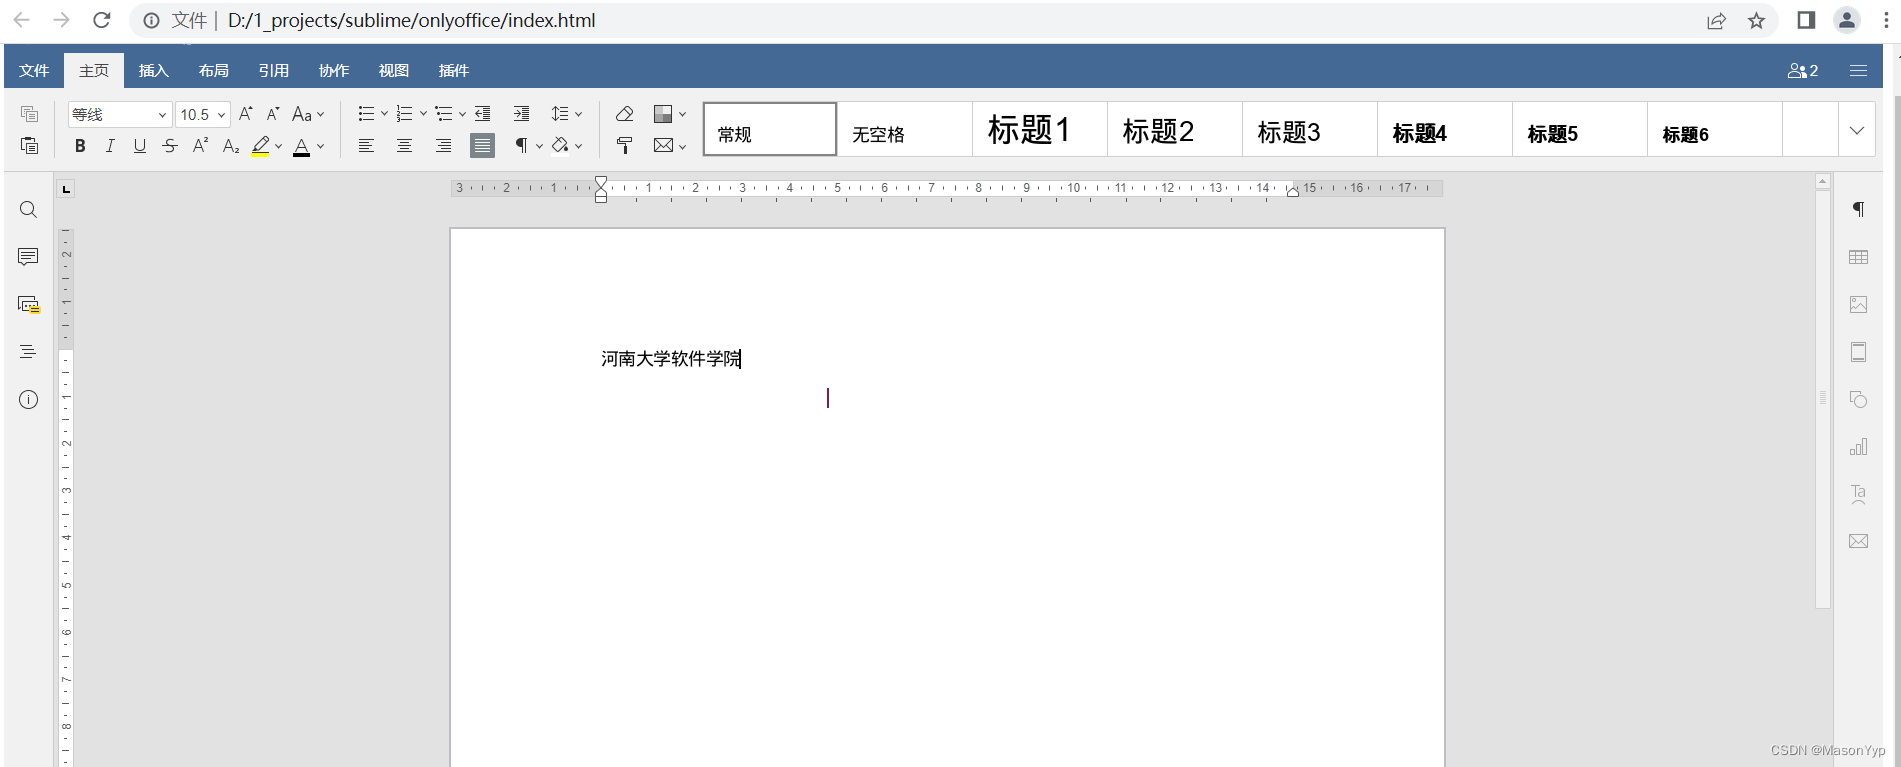This screenshot has height=767, width=1901.
Task: Apply subscript formatting
Action: 231,146
